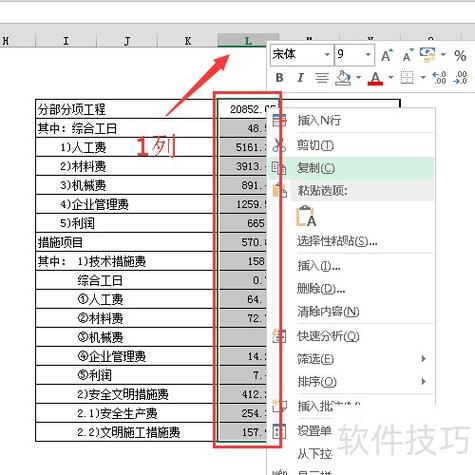The height and width of the screenshot is (475, 475).
Task: Open 选择性粘贴(S)... dialog
Action: point(352,241)
